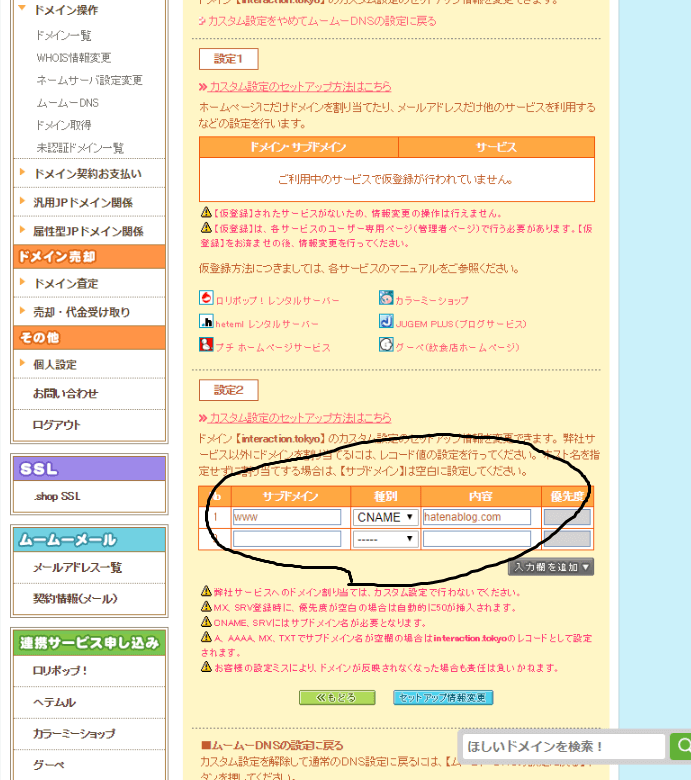Expand 個人設定 menu
Screen dimensions: 691x780
[22, 363]
